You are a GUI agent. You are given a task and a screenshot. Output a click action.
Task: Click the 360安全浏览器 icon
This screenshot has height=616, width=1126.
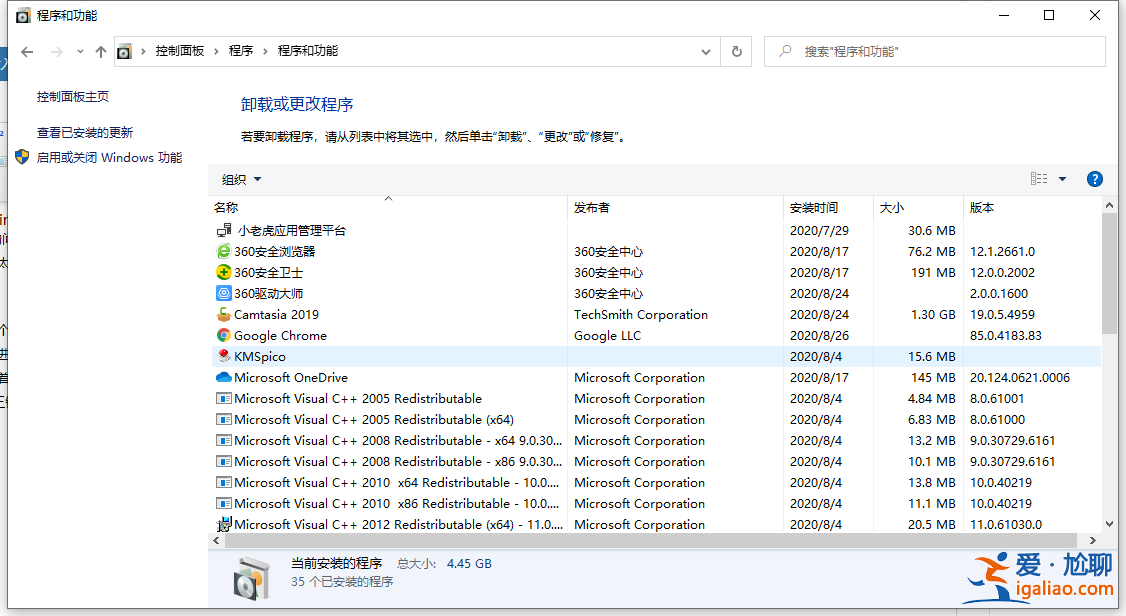click(x=224, y=252)
